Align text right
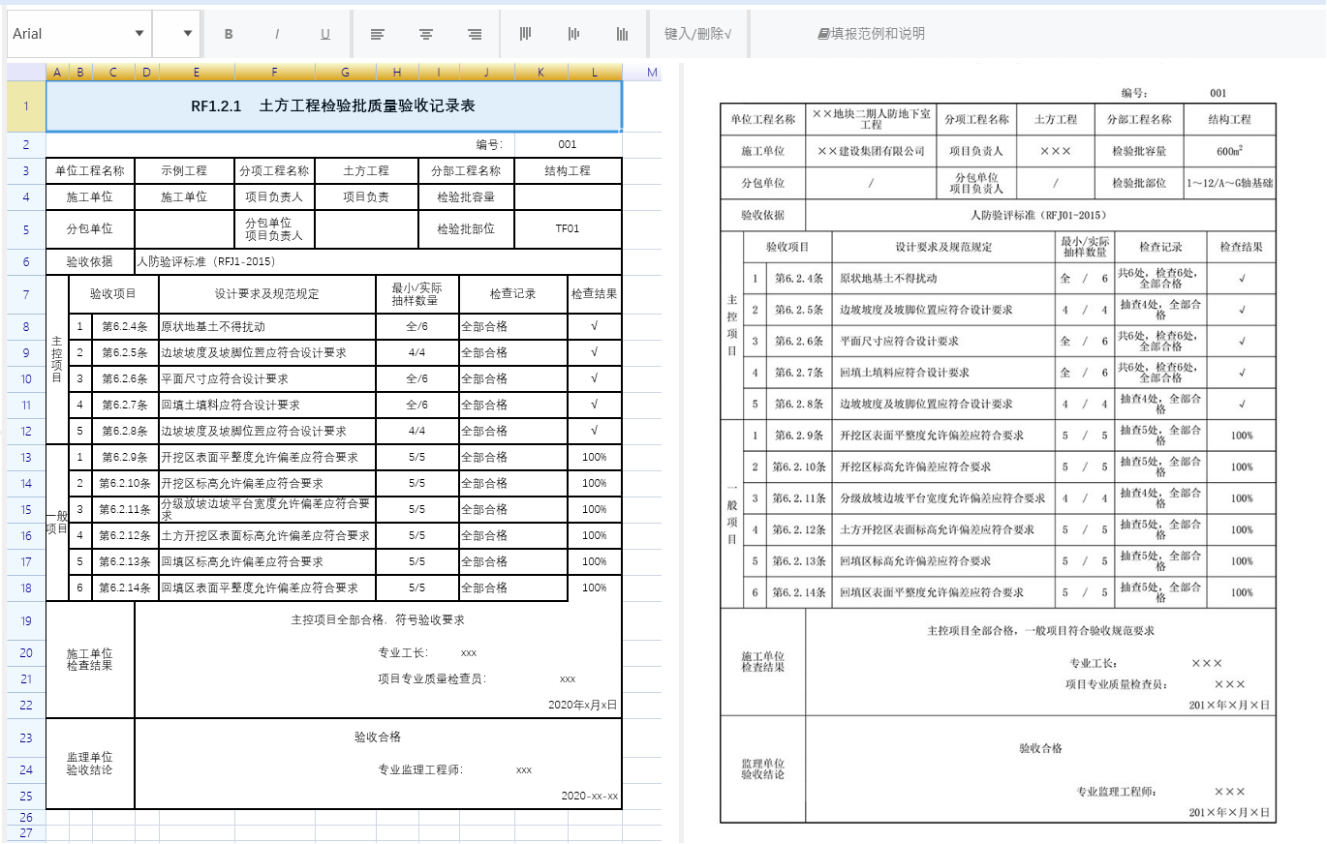This screenshot has height=844, width=1327. tap(475, 34)
